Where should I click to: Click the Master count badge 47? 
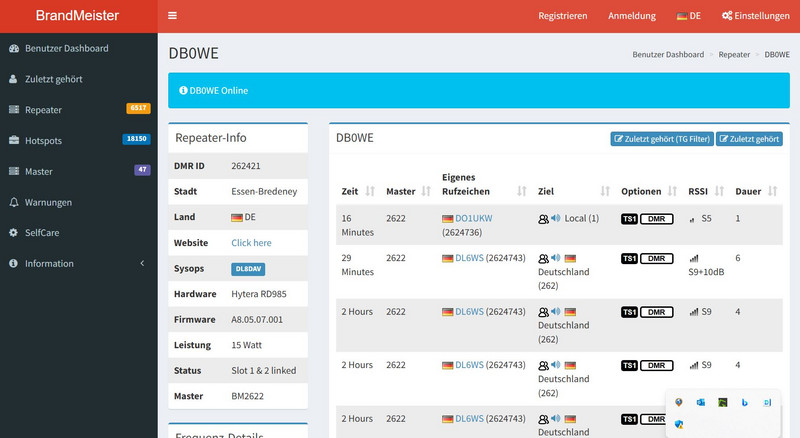142,169
